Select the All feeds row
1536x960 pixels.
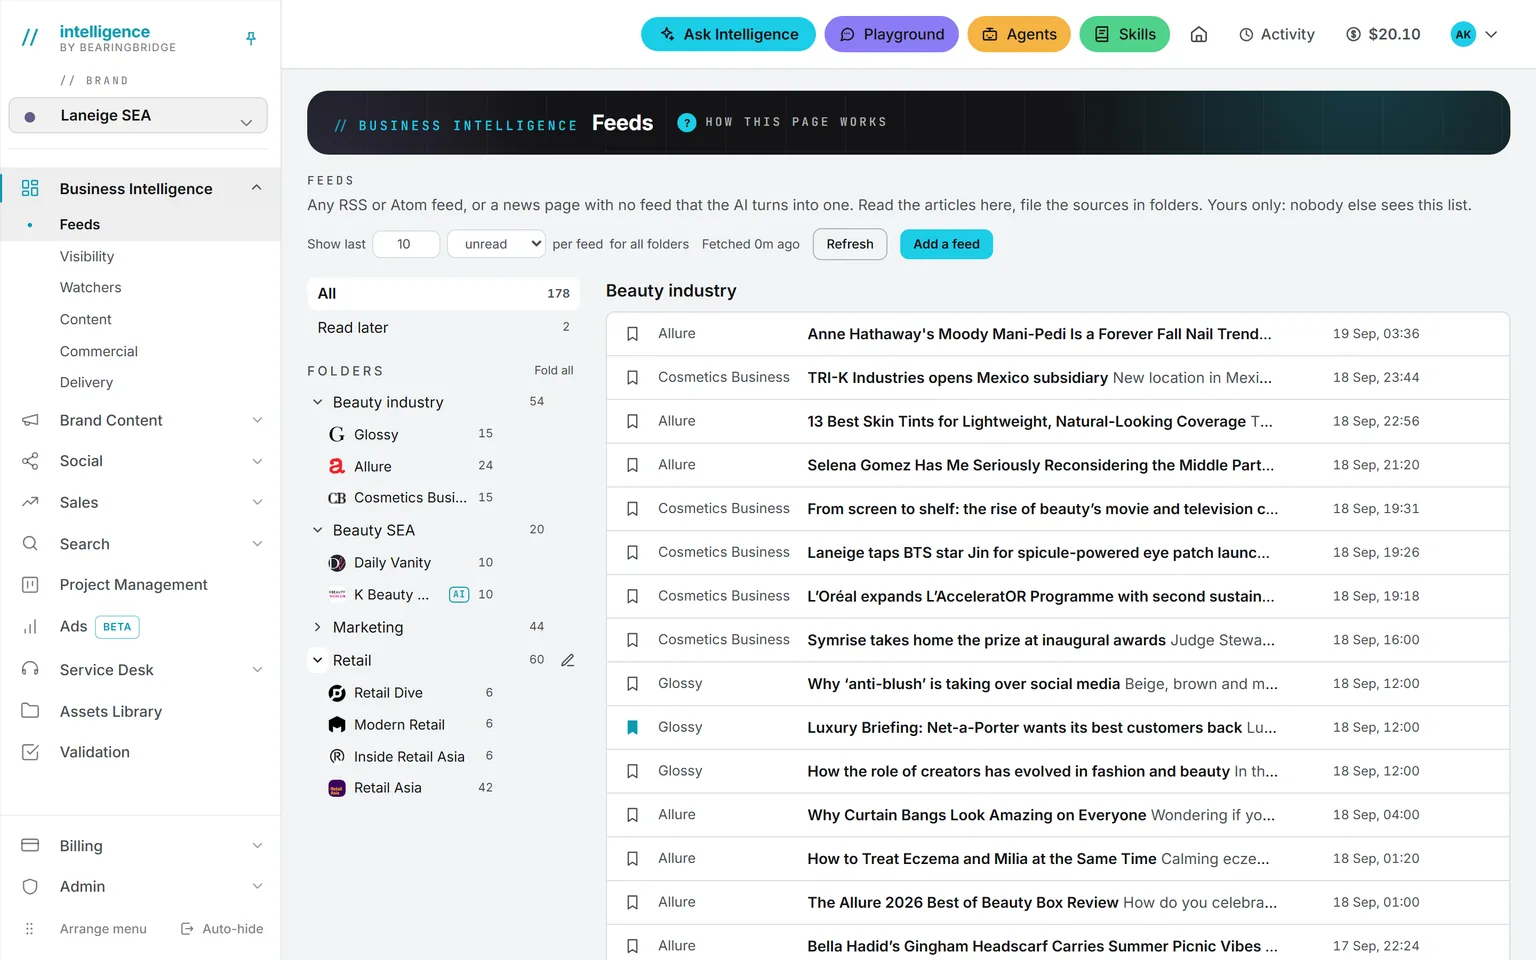click(x=443, y=294)
